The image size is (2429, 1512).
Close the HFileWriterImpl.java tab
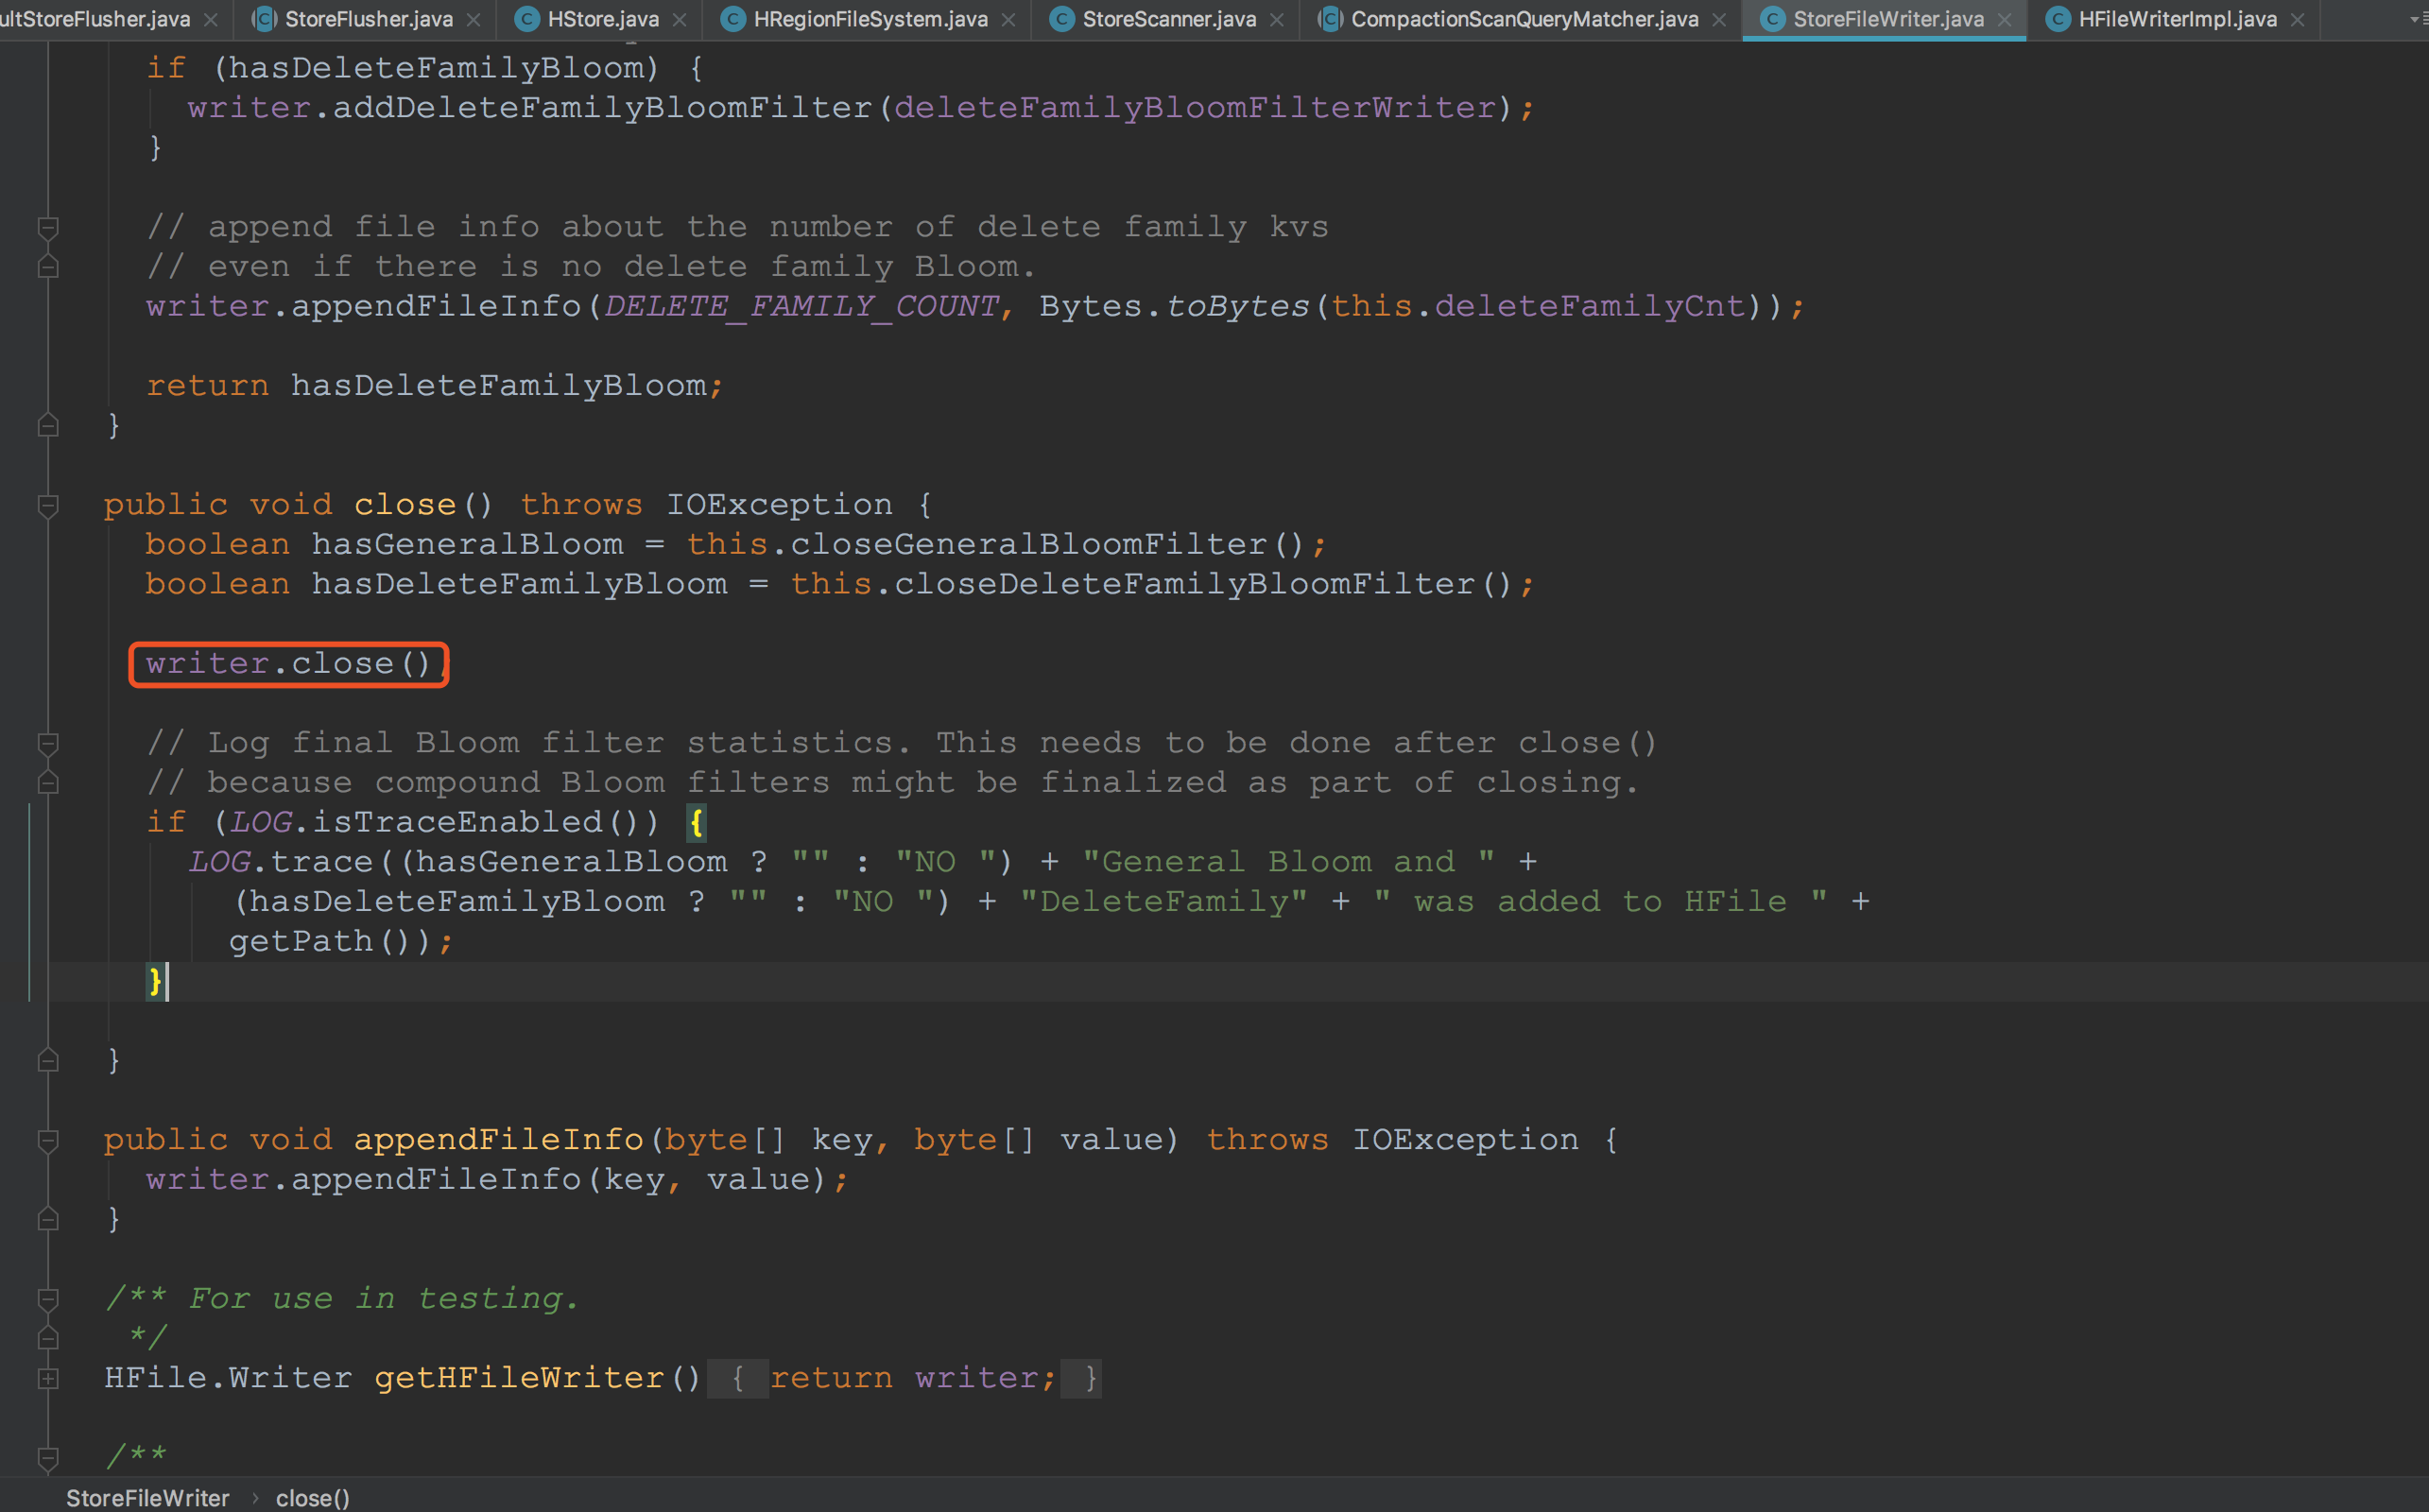point(2297,20)
